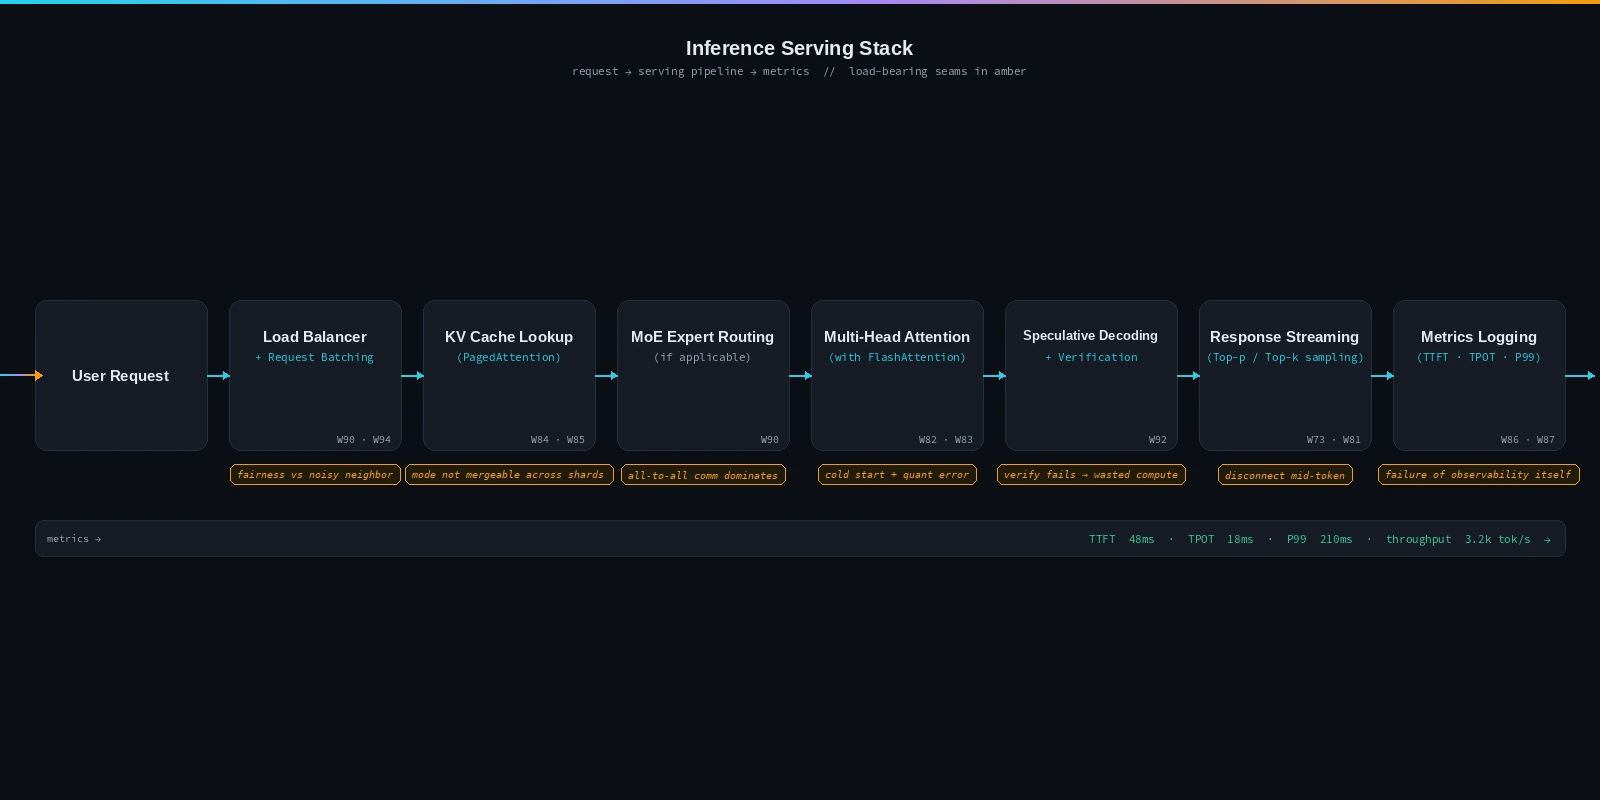1600x800 pixels.
Task: Click arrow between Response Streaming and Metrics Logging
Action: 1383,376
